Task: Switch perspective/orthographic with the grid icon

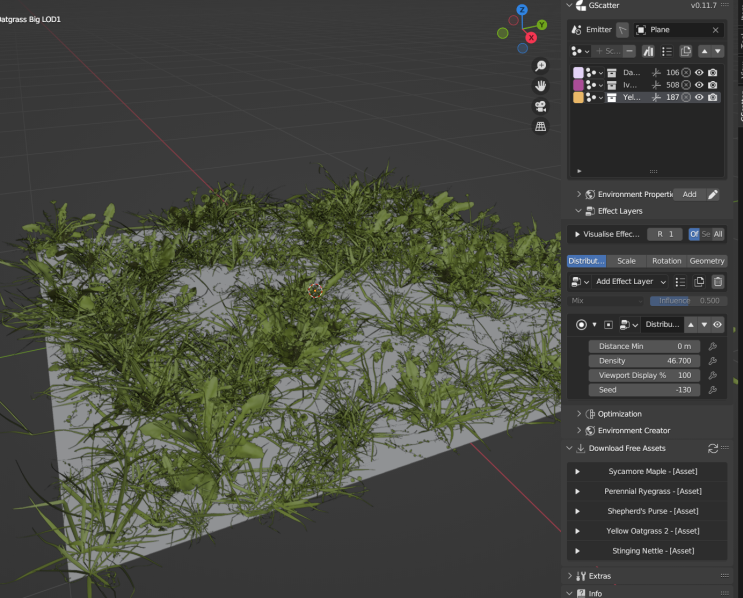Action: tap(541, 127)
